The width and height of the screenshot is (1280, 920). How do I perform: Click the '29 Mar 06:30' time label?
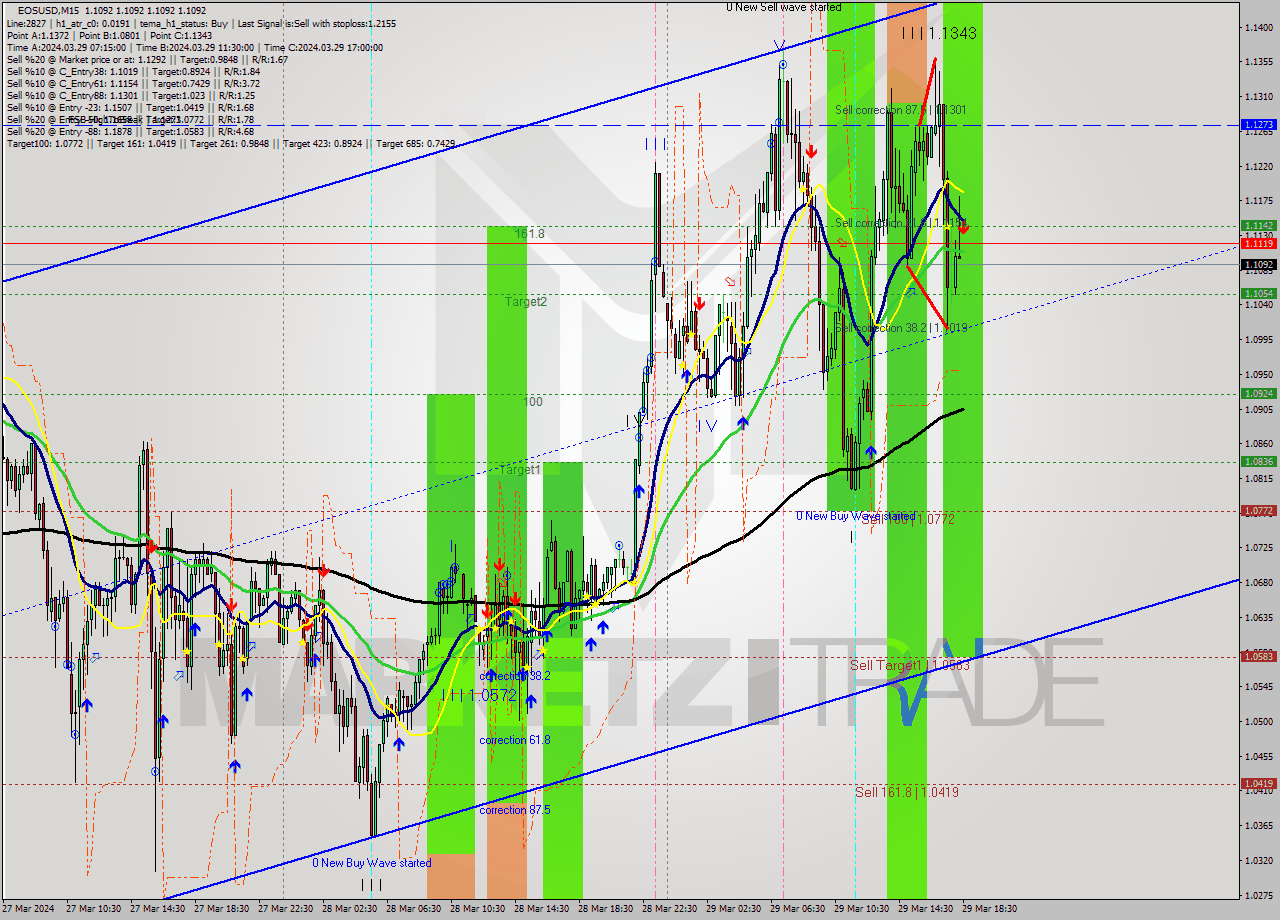click(x=797, y=909)
